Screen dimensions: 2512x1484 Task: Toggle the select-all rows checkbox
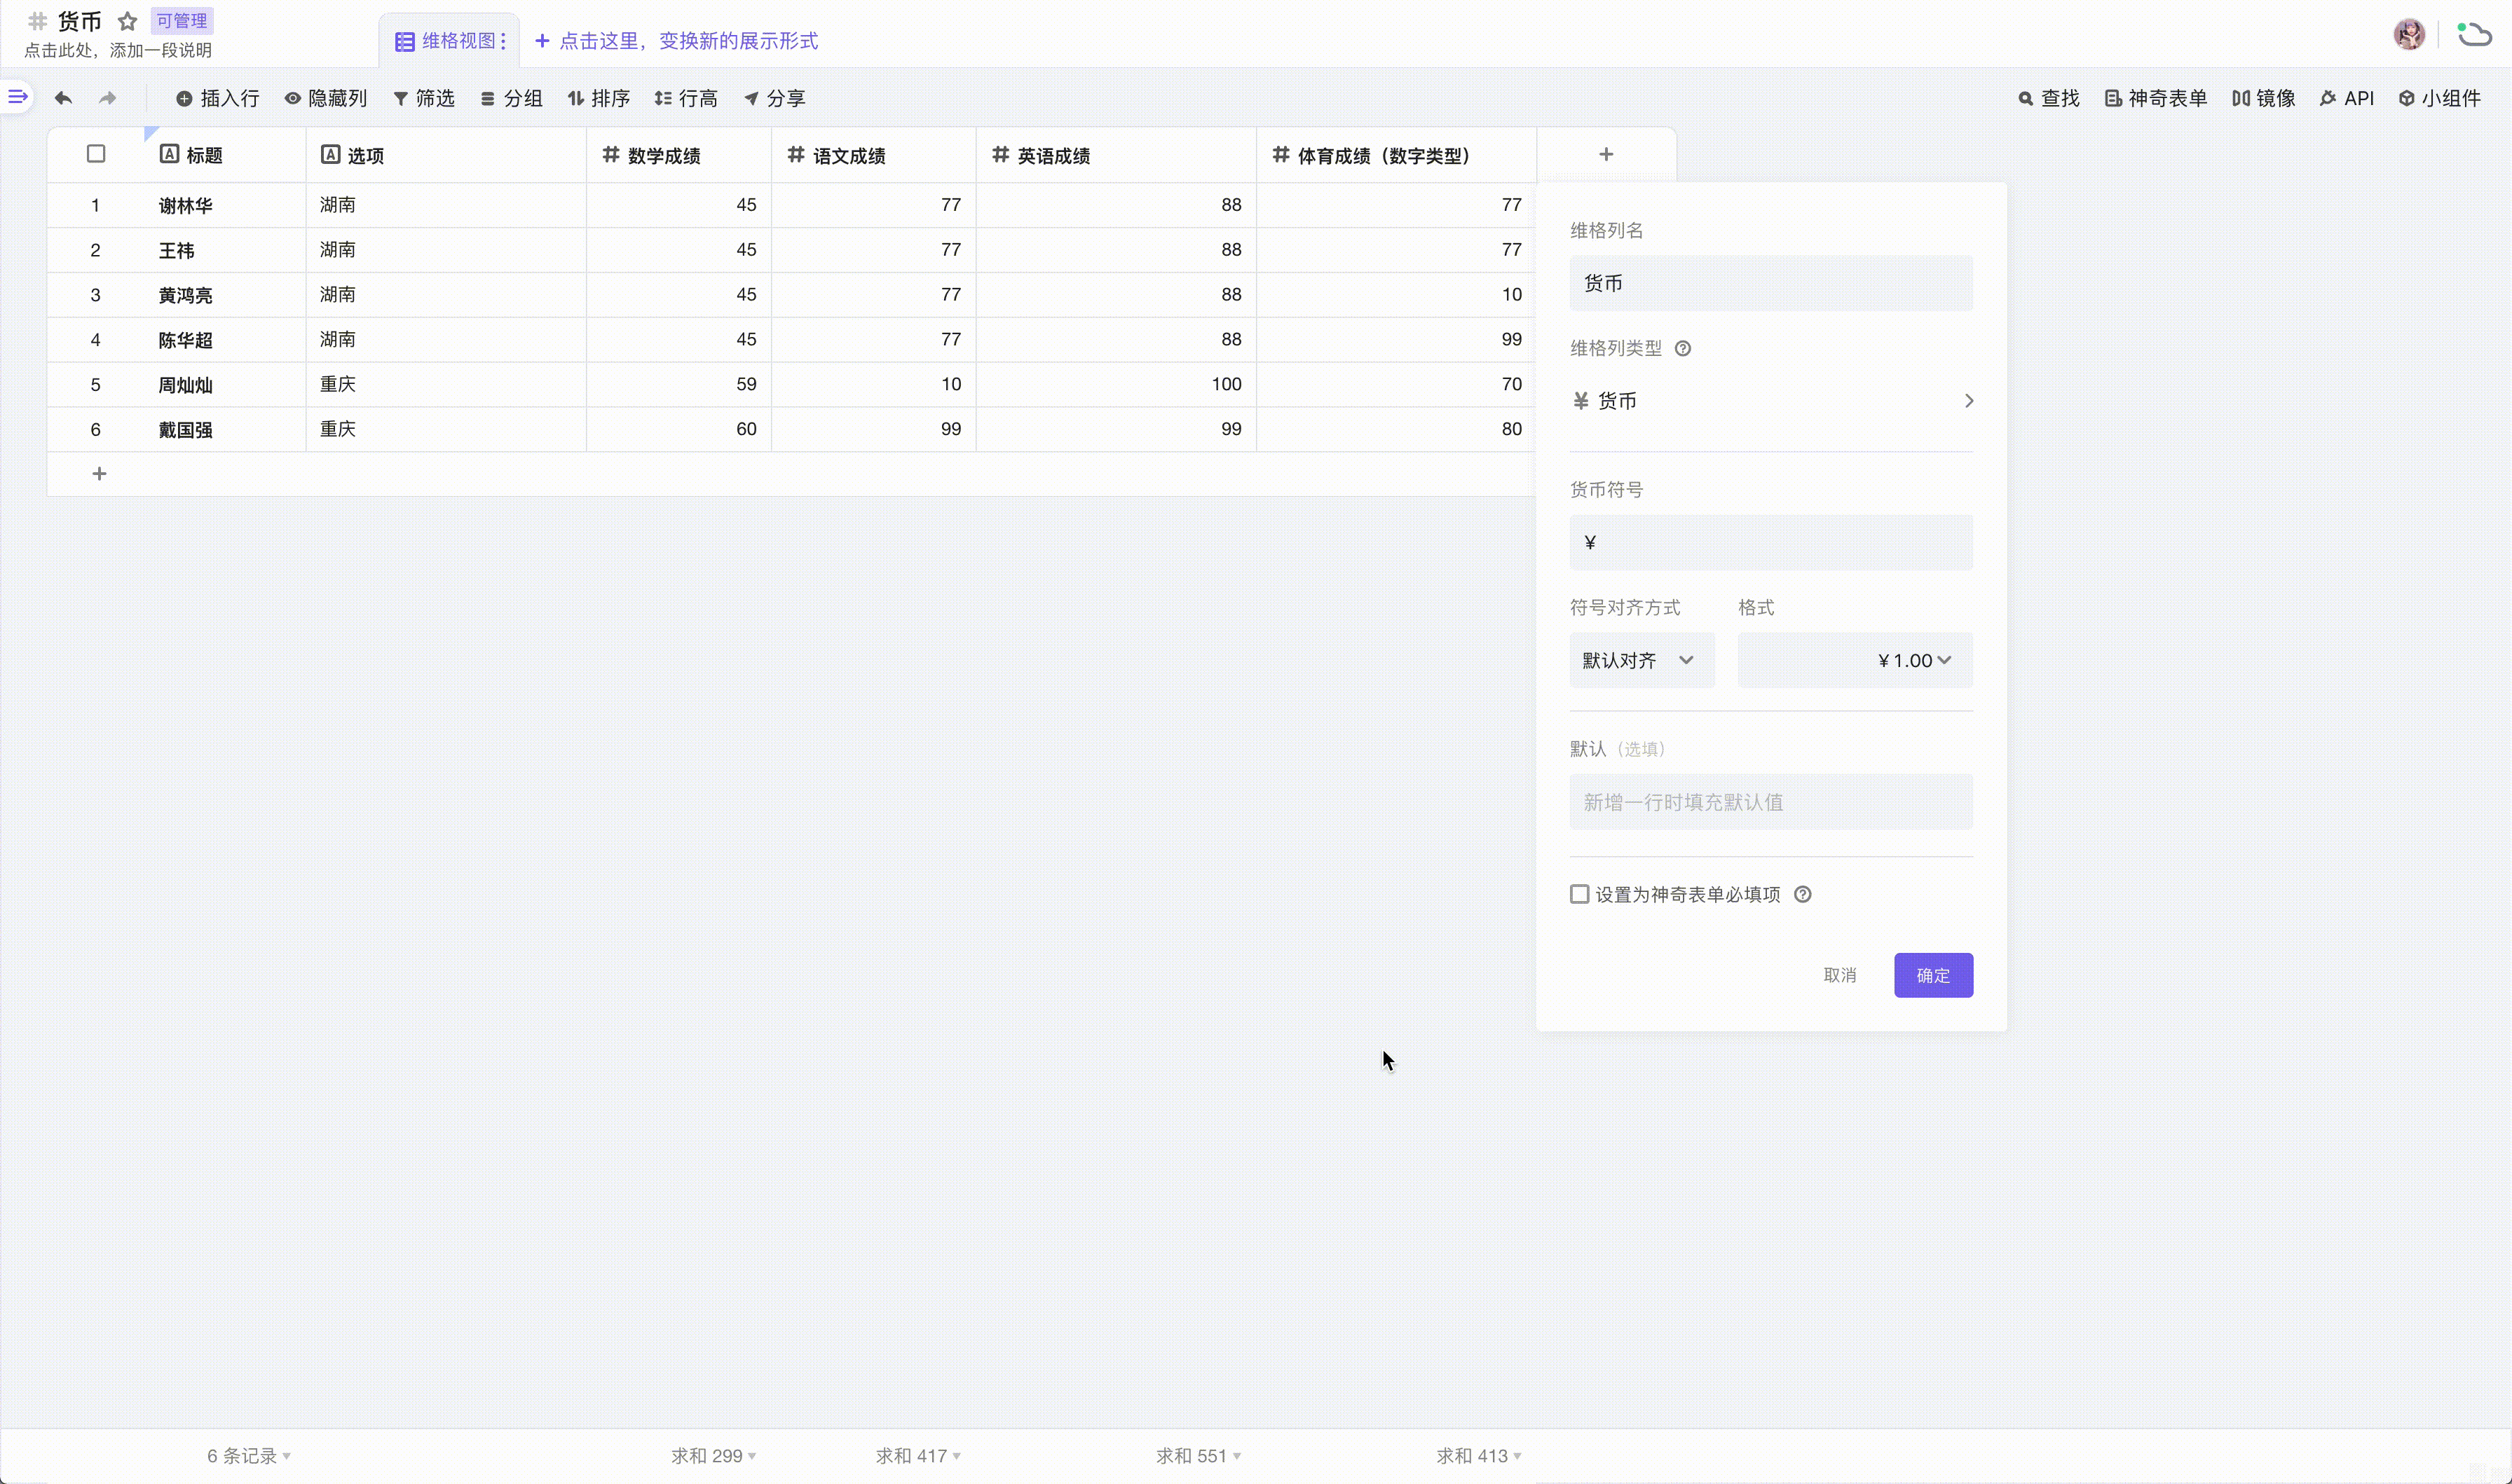click(x=96, y=154)
